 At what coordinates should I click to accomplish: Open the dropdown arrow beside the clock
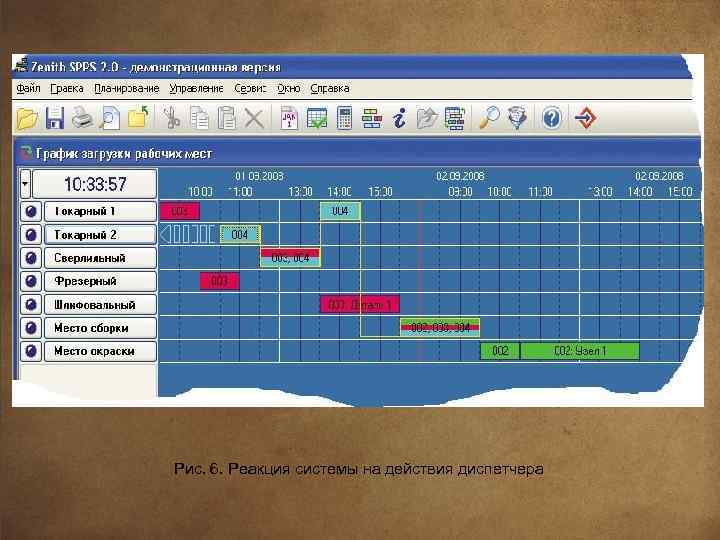pyautogui.click(x=25, y=184)
